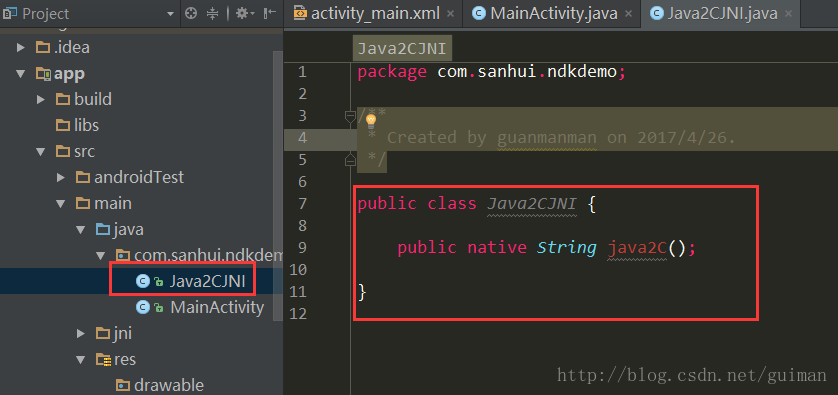Expand the build folder

(41, 99)
